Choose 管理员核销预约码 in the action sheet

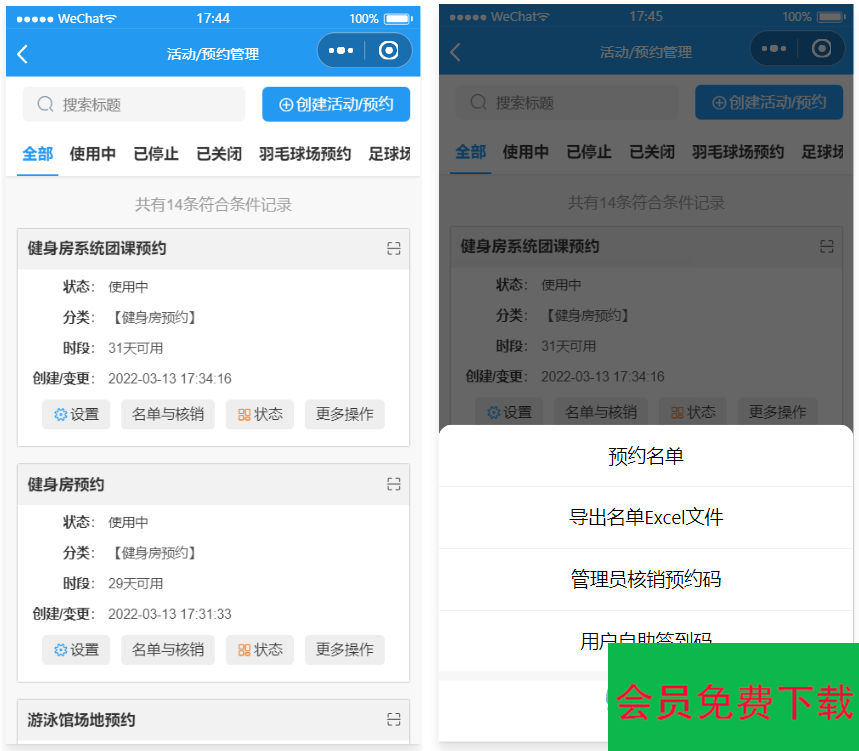click(x=646, y=580)
